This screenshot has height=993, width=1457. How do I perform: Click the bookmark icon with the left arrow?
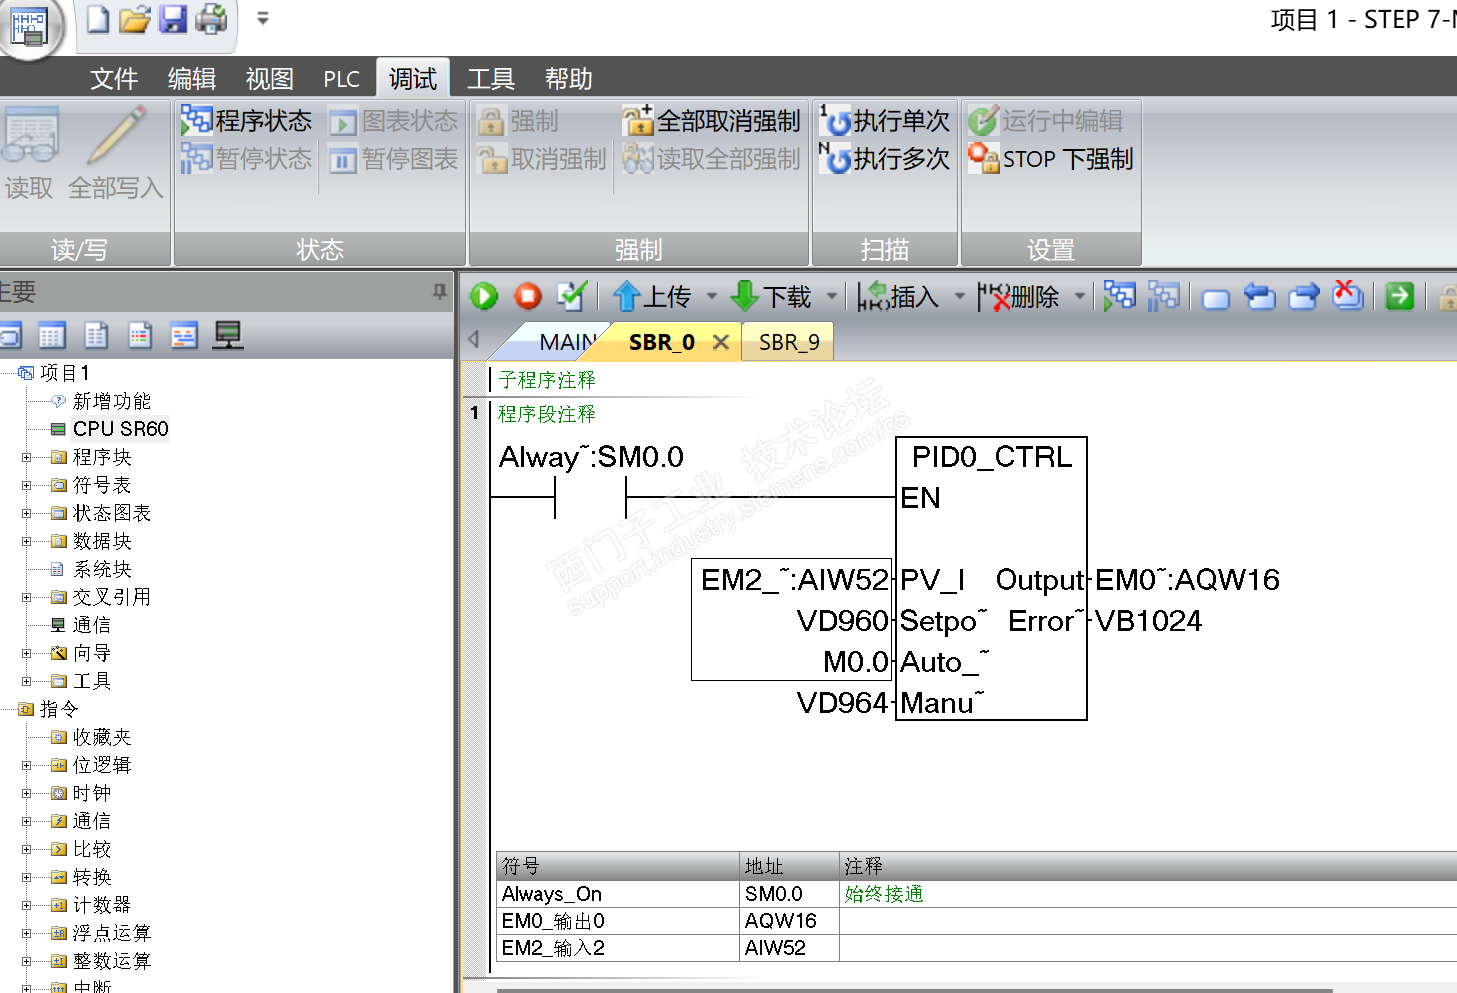[x=1259, y=296]
